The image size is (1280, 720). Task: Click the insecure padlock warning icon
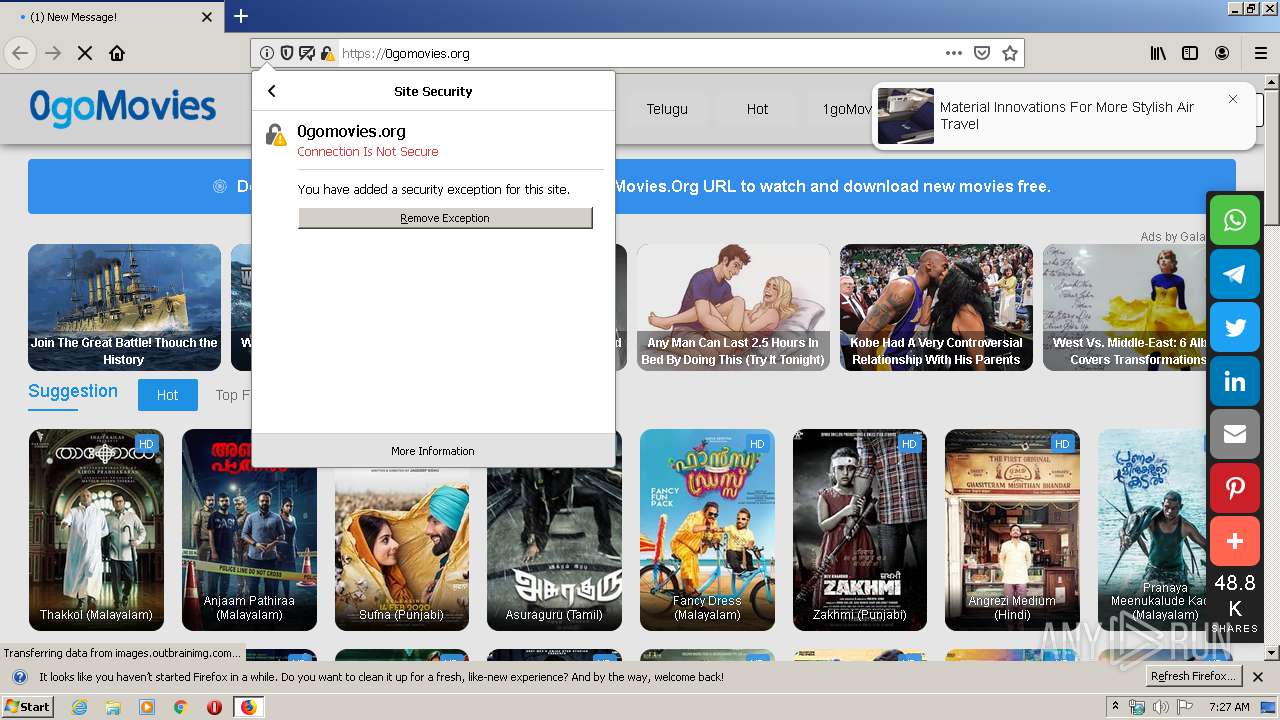tap(327, 53)
